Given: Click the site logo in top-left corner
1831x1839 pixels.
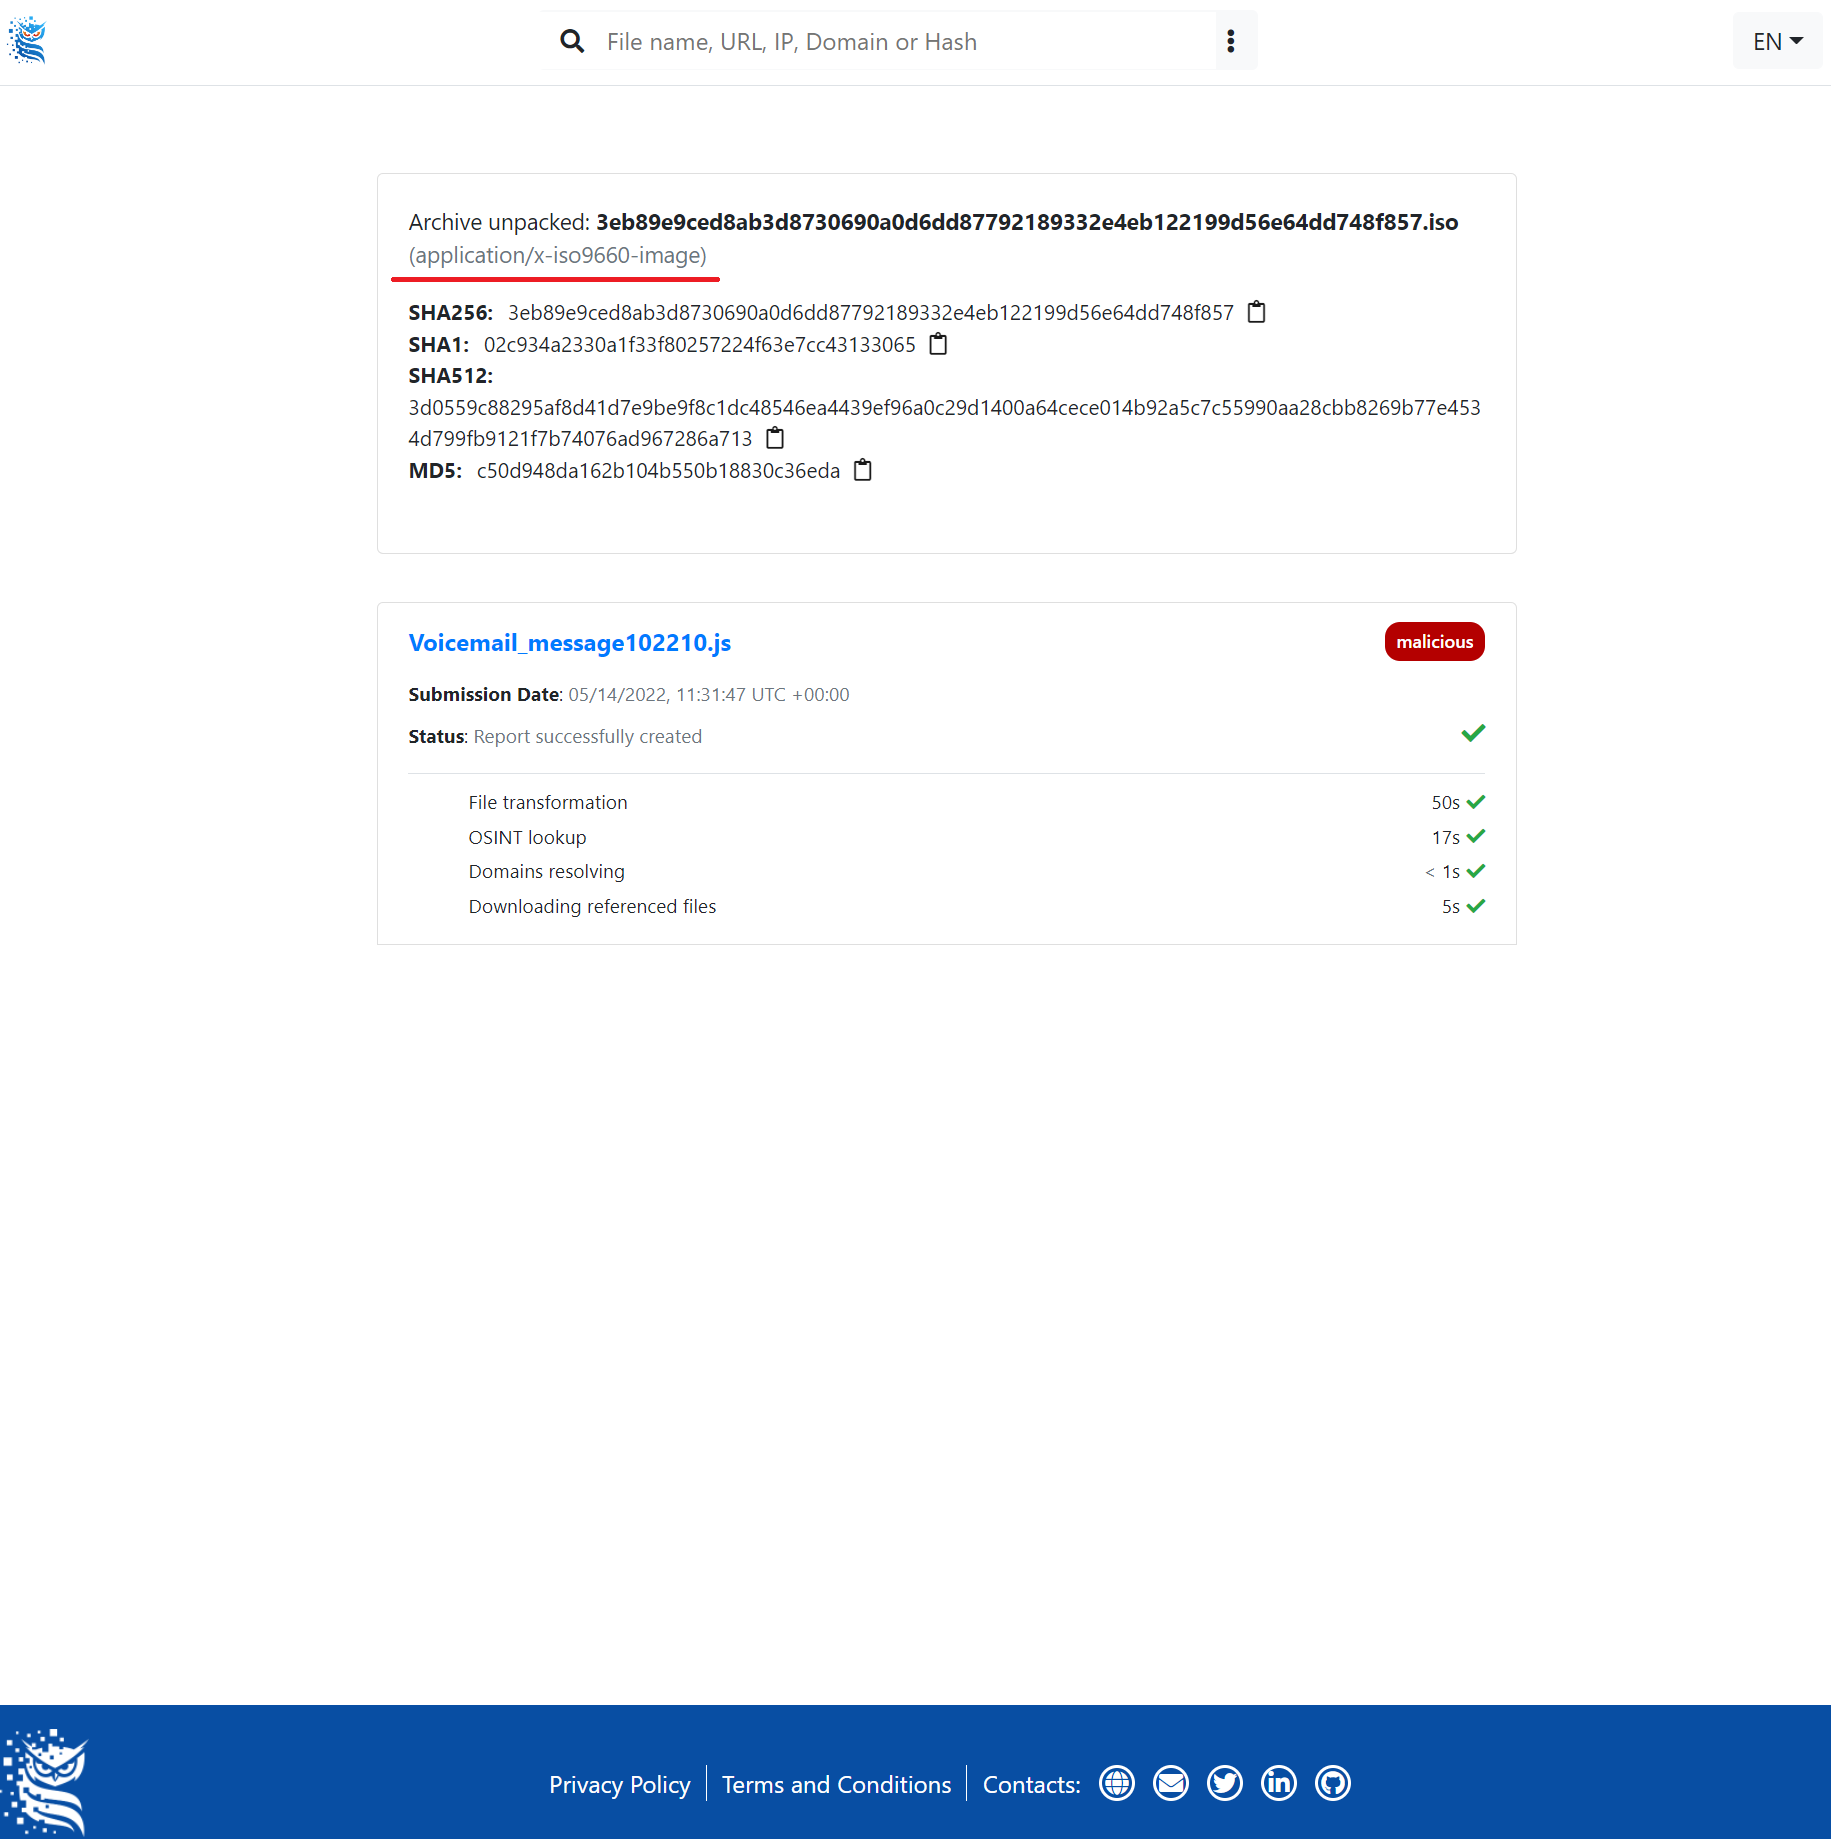Looking at the screenshot, I should pos(26,40).
